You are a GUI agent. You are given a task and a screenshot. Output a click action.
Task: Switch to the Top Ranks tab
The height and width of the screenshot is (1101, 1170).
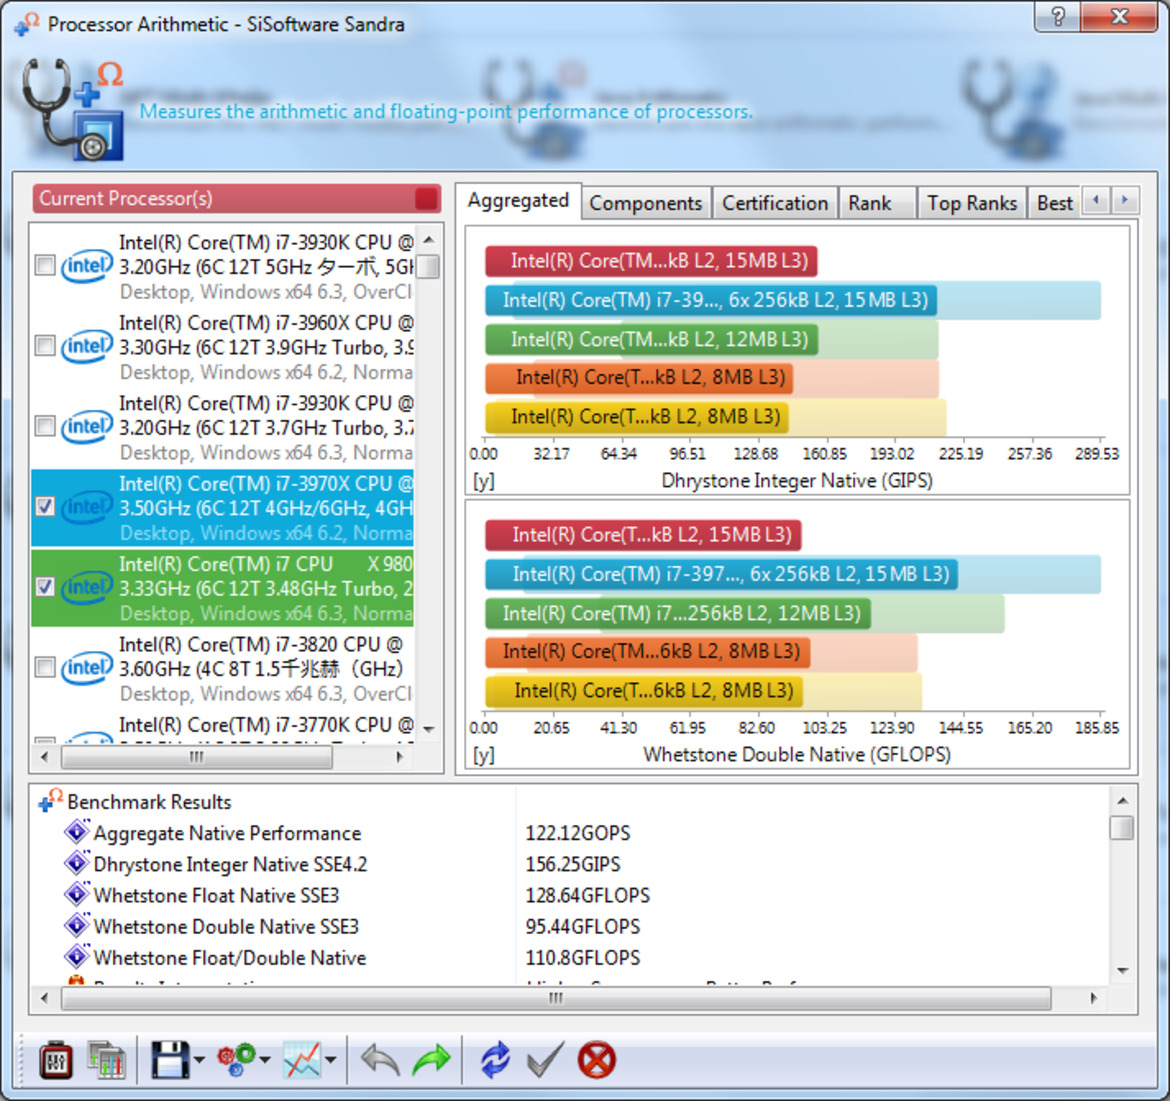[x=972, y=204]
